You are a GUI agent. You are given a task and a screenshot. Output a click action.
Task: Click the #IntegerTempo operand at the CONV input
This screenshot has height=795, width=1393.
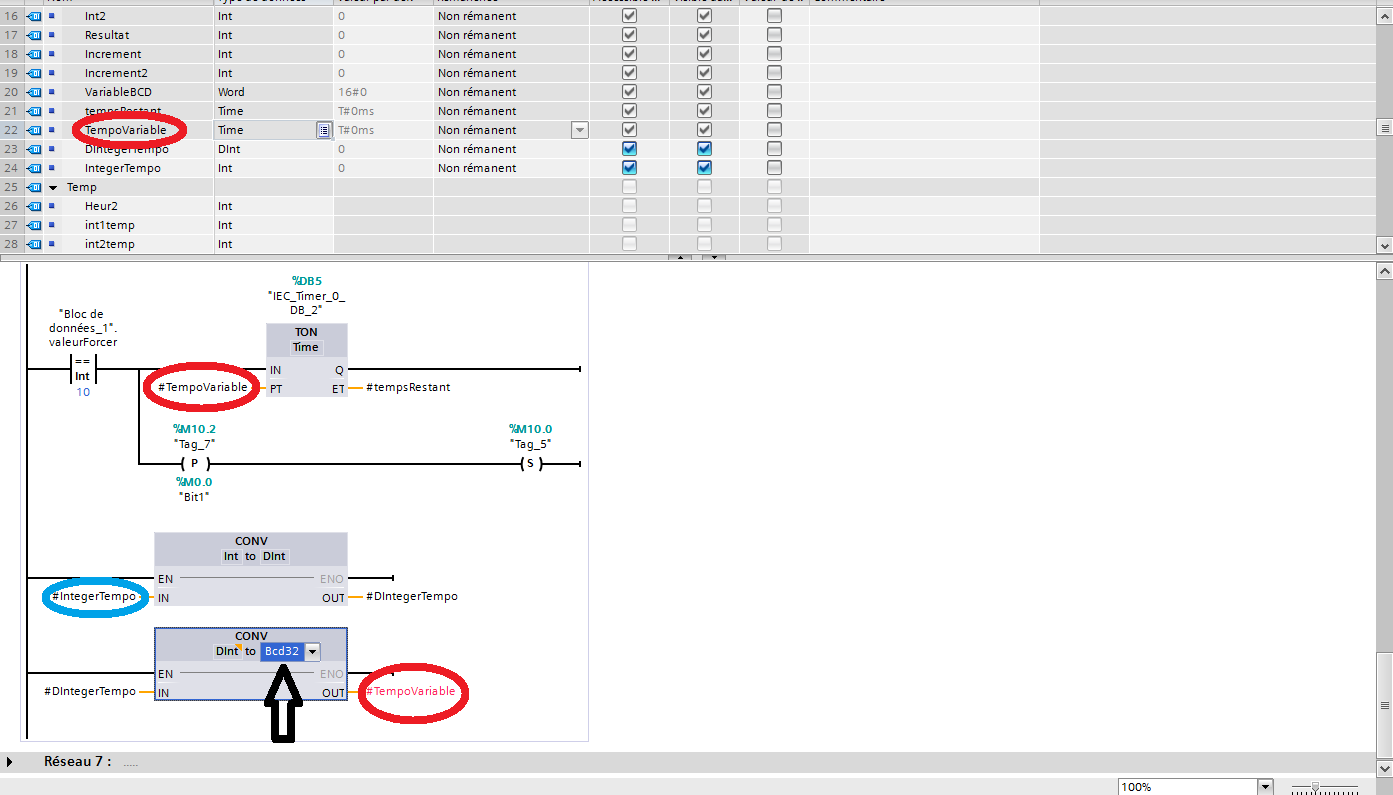pyautogui.click(x=95, y=597)
